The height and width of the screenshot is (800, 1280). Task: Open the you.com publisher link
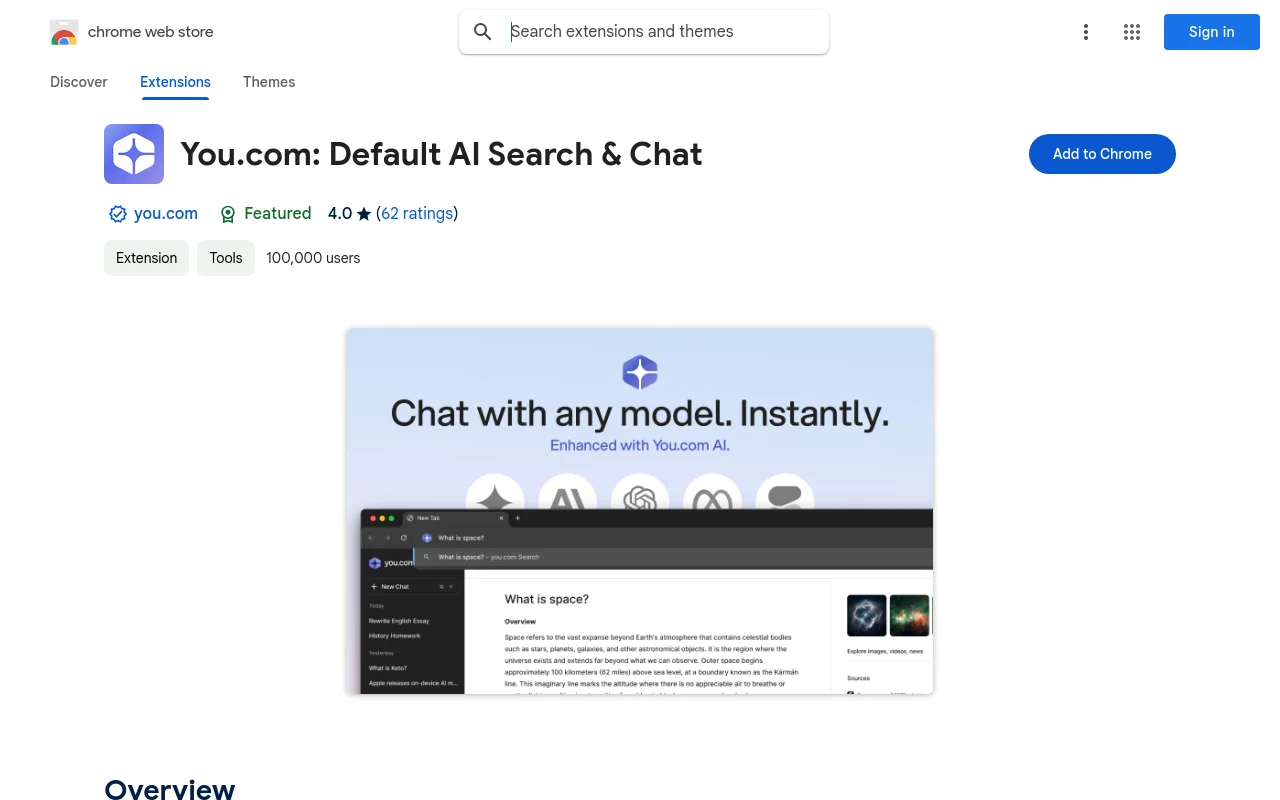click(x=166, y=214)
